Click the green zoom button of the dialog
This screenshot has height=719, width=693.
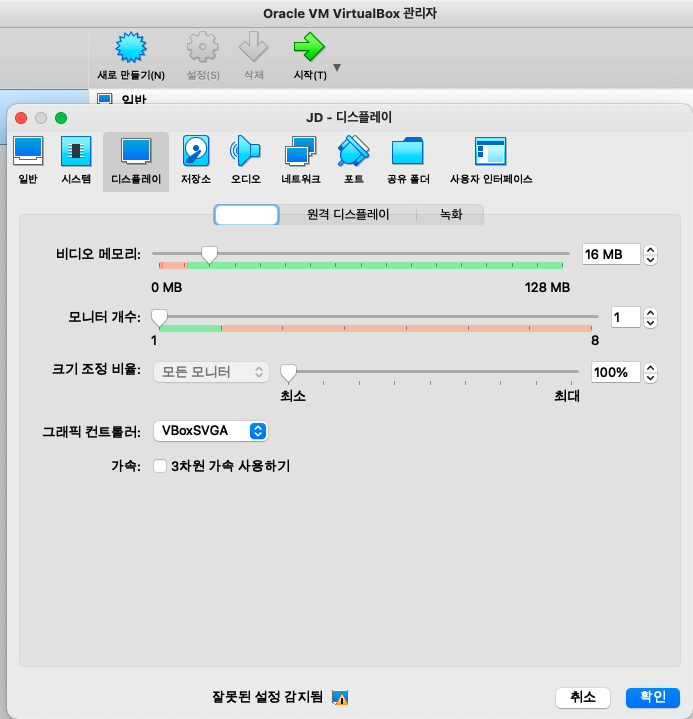point(61,118)
